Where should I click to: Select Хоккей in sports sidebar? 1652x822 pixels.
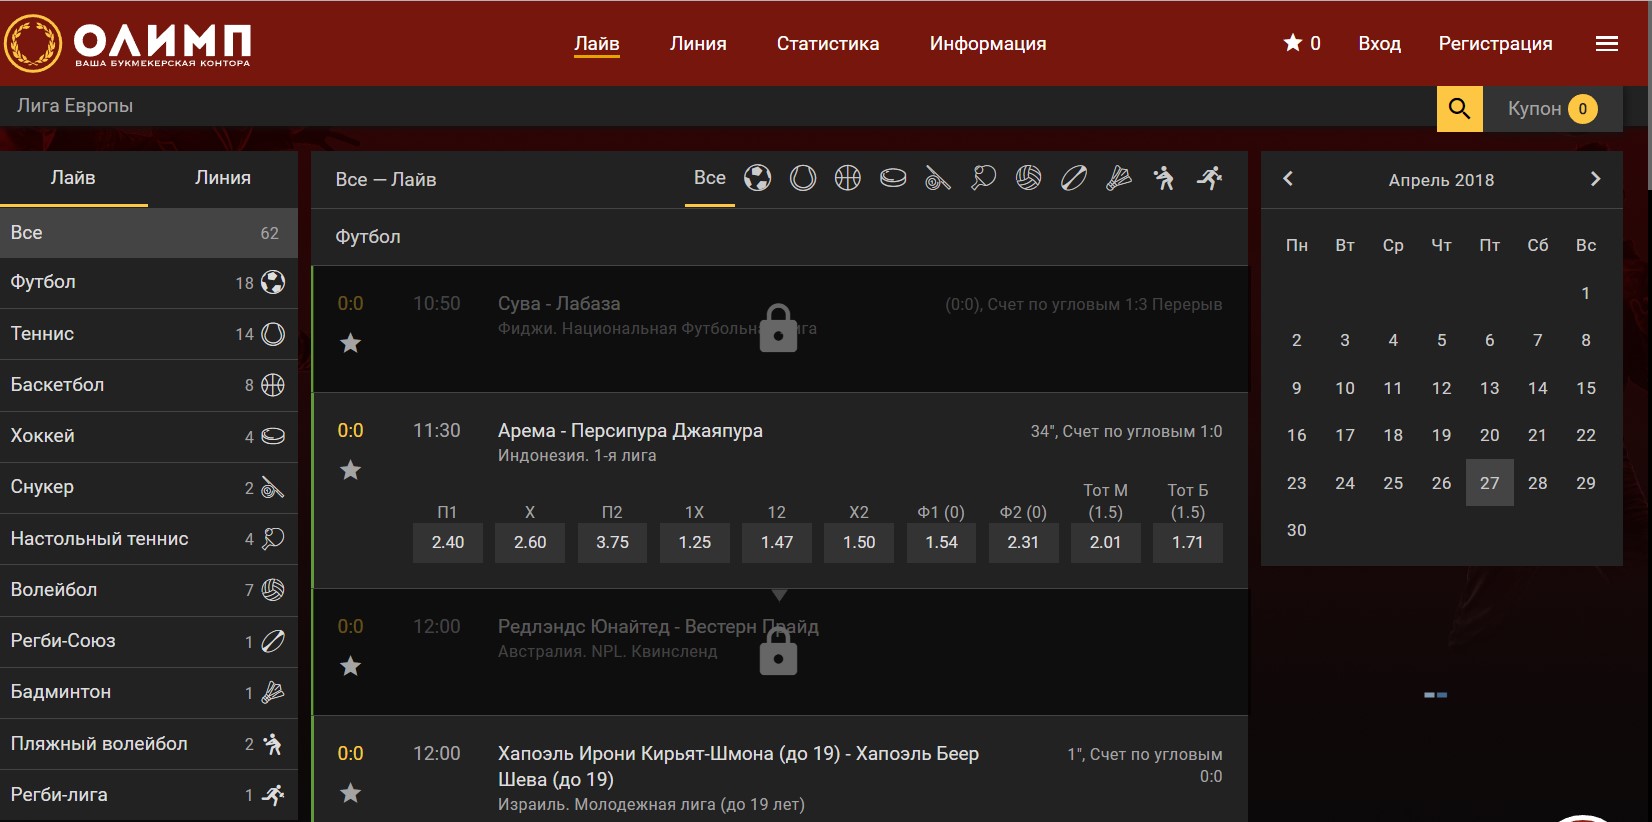[x=149, y=436]
